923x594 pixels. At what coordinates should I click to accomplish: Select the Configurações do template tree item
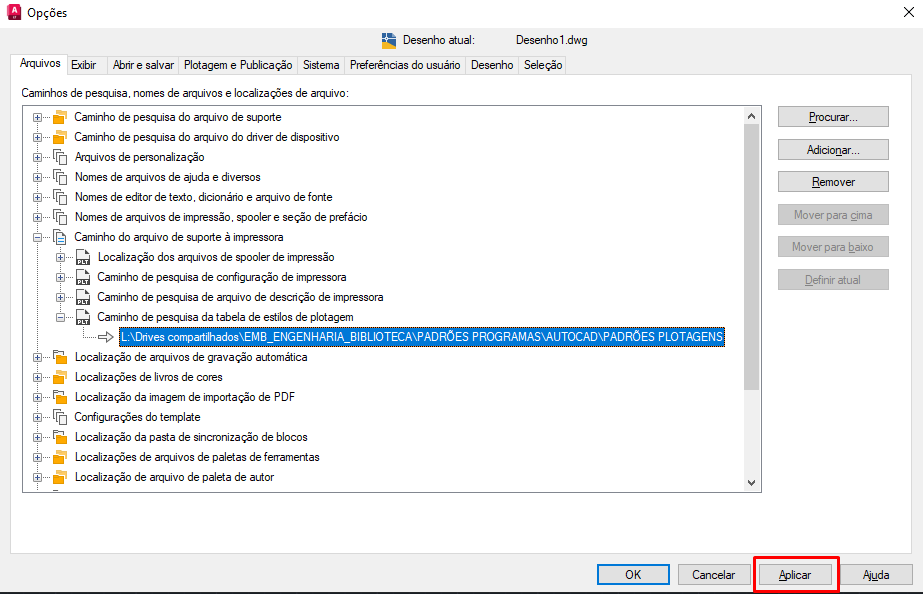click(x=137, y=417)
